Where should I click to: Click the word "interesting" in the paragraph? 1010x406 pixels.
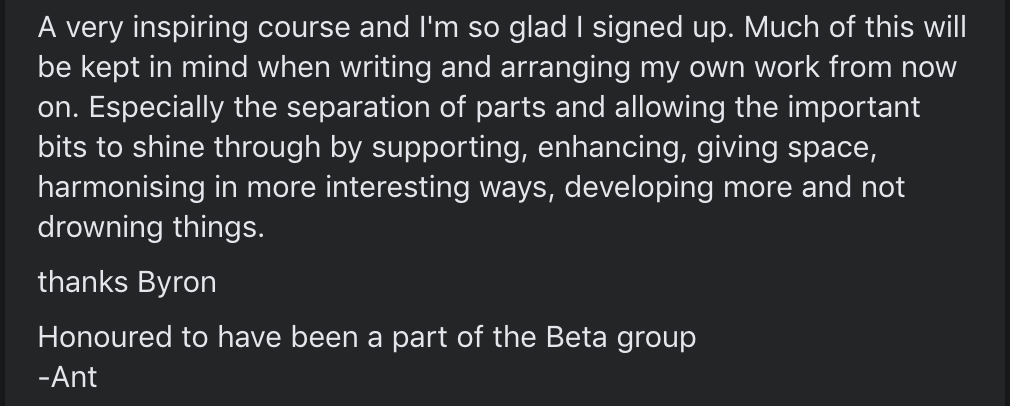pyautogui.click(x=397, y=188)
